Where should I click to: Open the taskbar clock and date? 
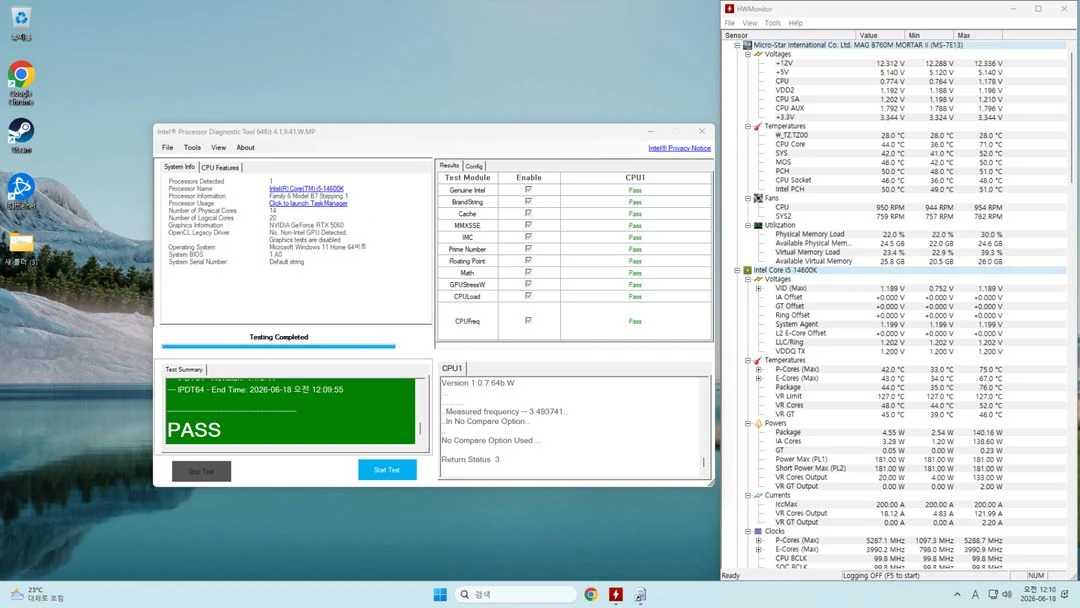coord(1039,594)
